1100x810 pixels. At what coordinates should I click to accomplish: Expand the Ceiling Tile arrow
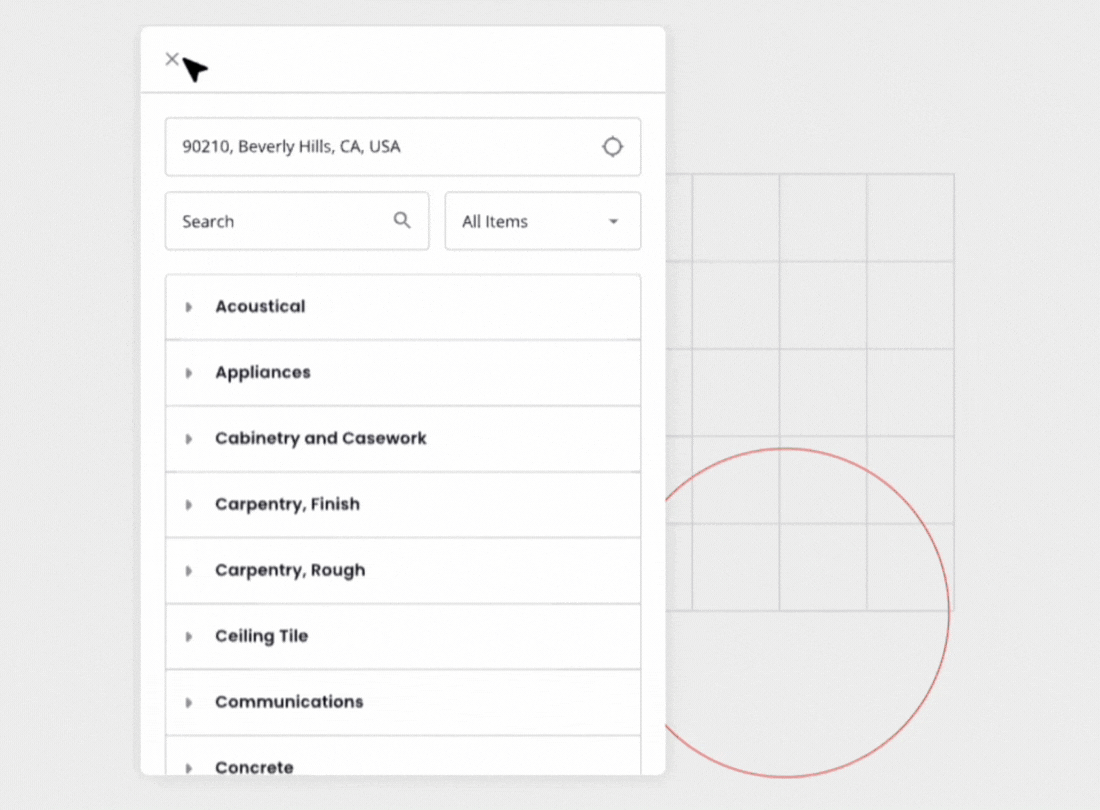click(188, 637)
